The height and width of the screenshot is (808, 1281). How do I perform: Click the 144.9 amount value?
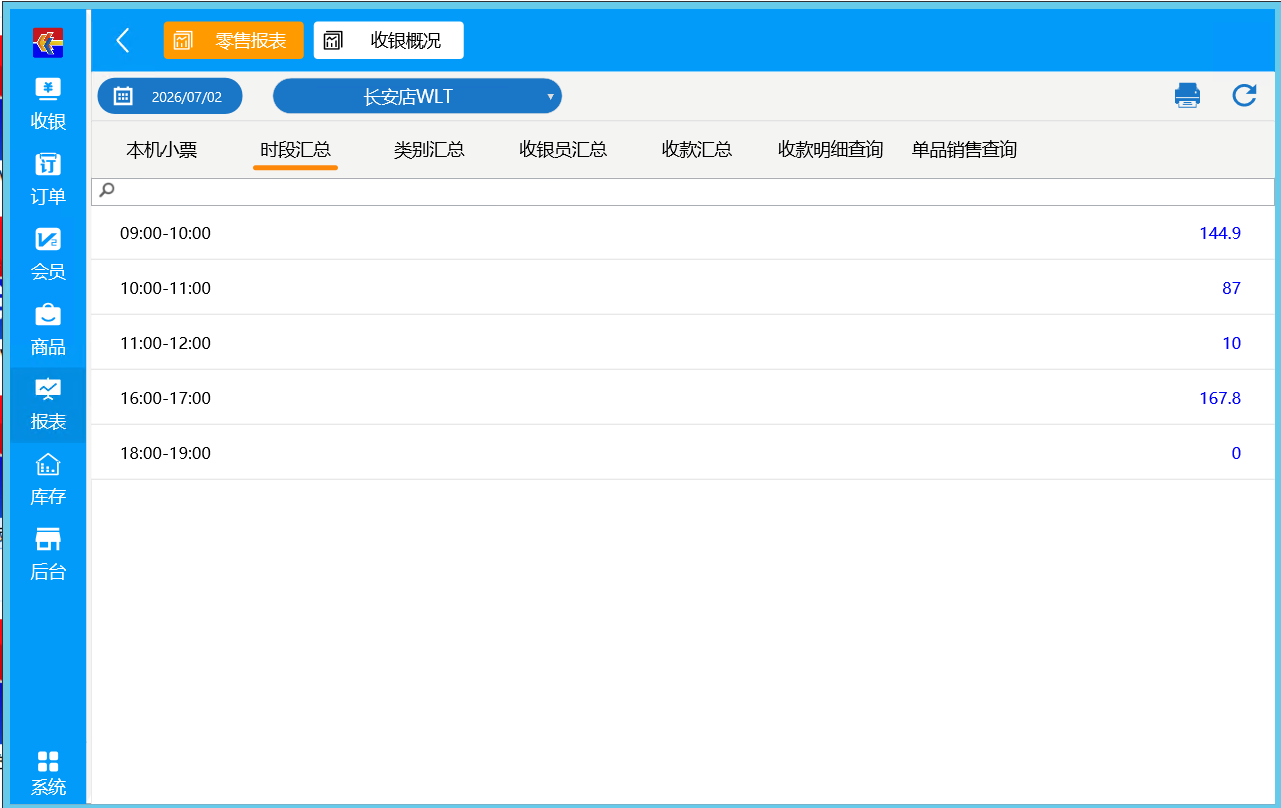point(1220,233)
